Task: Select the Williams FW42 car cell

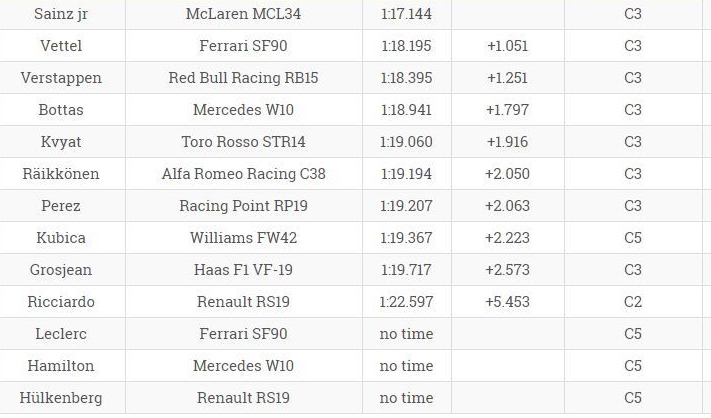Action: pyautogui.click(x=244, y=238)
